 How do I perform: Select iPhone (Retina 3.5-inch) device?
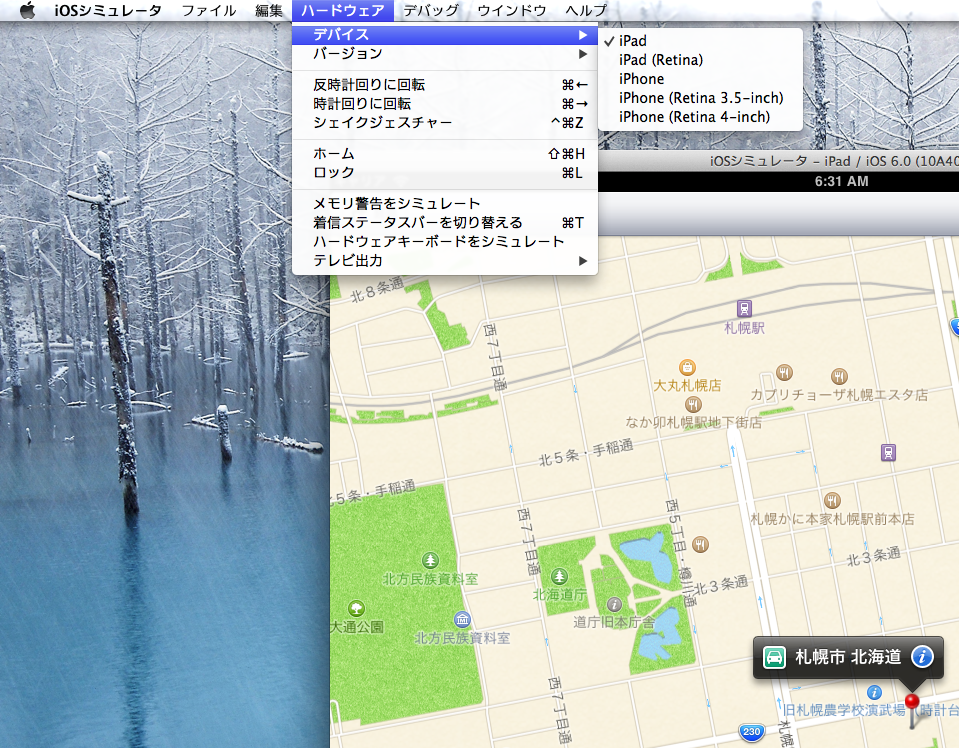coord(700,98)
